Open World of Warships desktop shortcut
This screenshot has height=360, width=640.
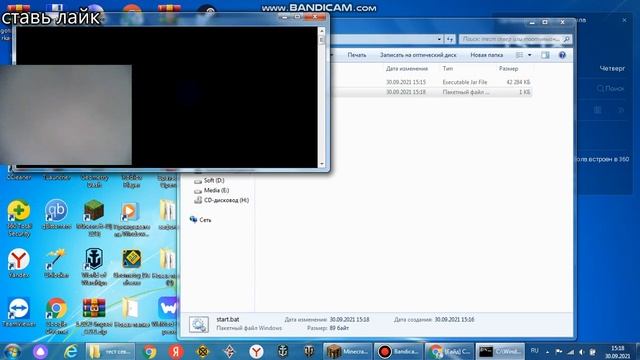pyautogui.click(x=94, y=267)
